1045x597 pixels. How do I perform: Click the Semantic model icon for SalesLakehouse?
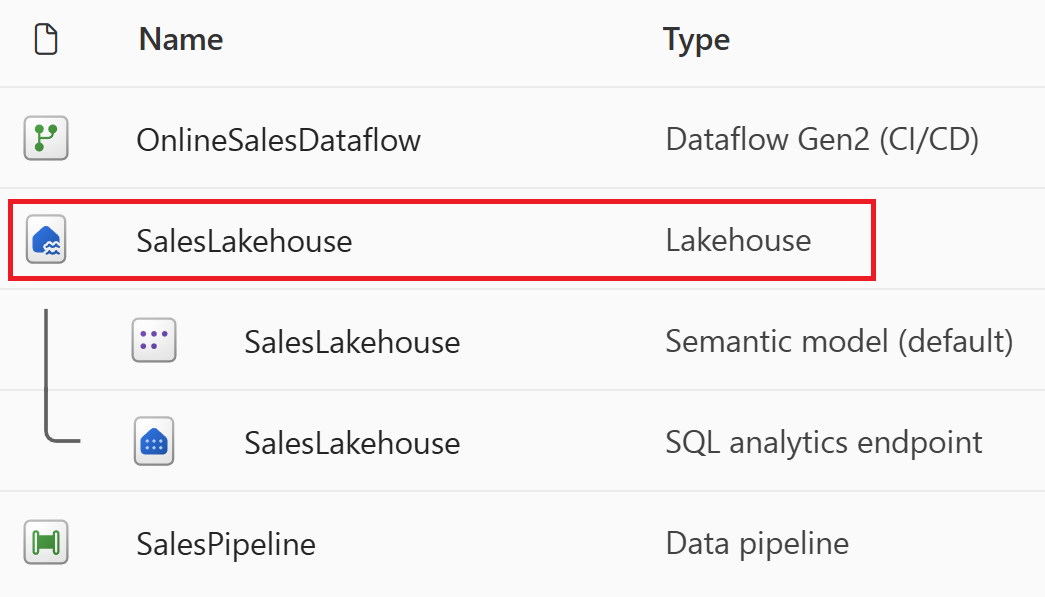tap(152, 340)
